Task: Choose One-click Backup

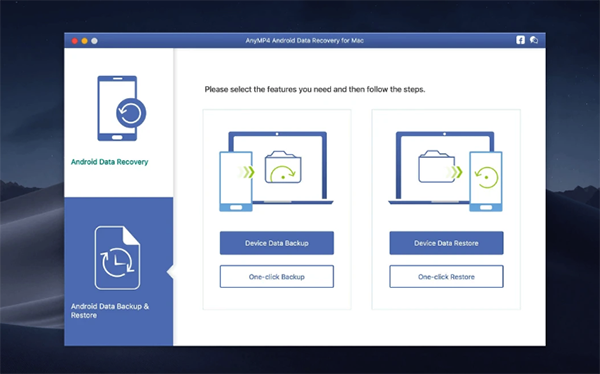Action: pos(277,276)
